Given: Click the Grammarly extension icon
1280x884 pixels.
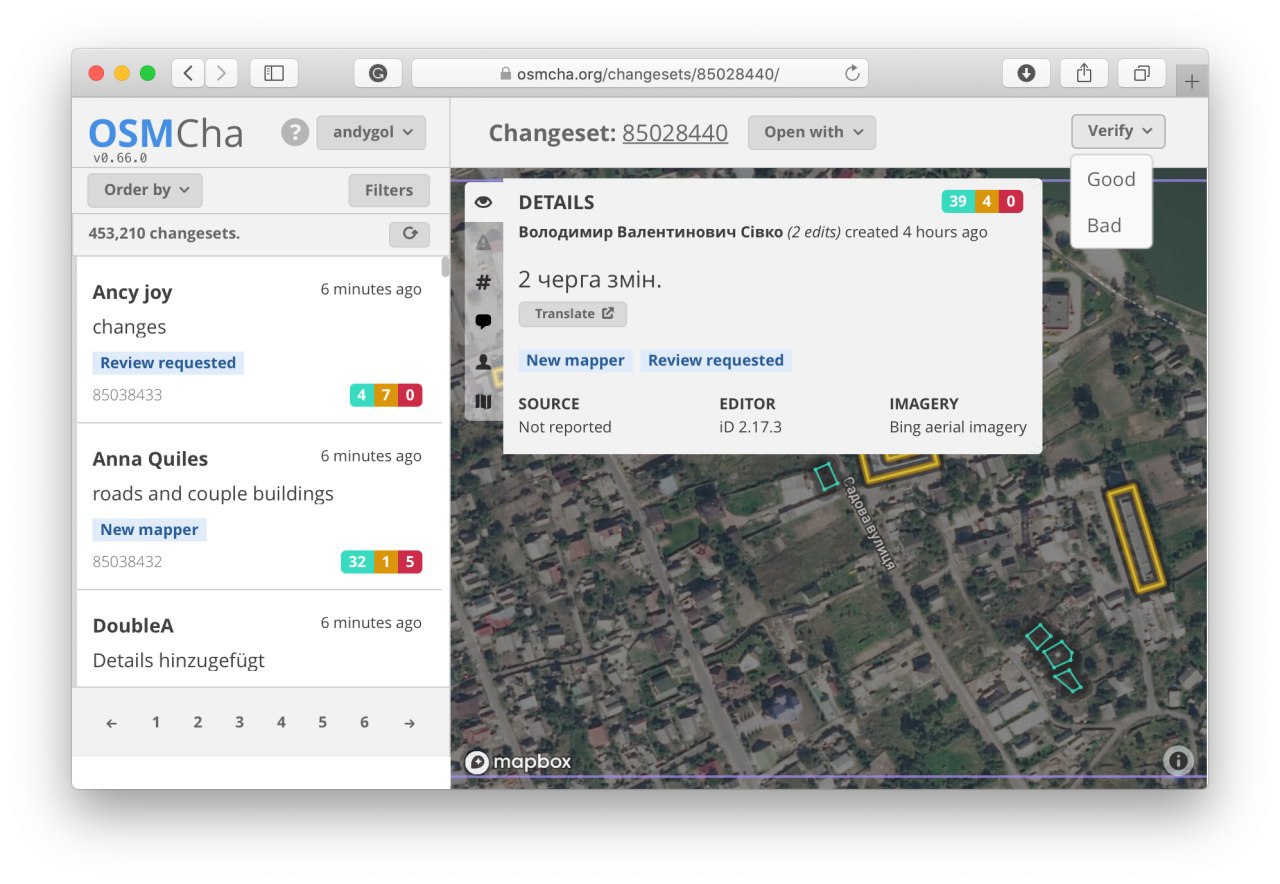Looking at the screenshot, I should (378, 73).
